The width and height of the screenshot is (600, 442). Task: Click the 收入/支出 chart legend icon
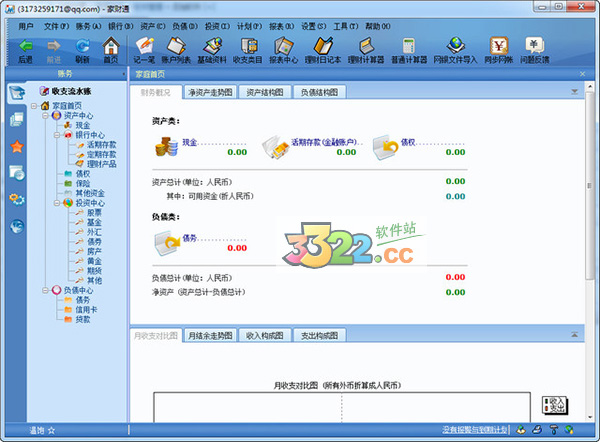click(x=555, y=406)
